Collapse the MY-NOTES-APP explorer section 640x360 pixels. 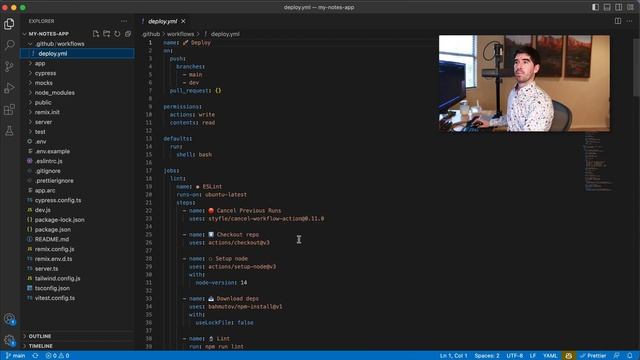point(49,34)
